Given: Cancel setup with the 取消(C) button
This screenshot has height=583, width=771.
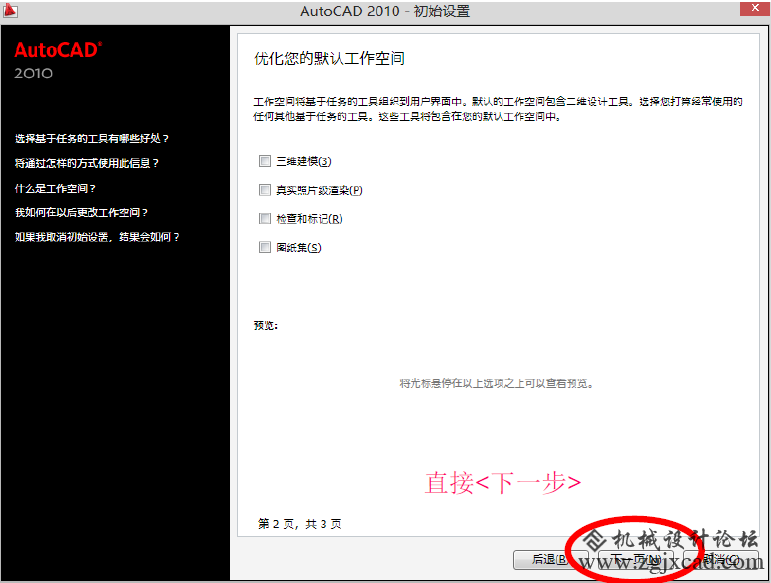Looking at the screenshot, I should [x=720, y=559].
